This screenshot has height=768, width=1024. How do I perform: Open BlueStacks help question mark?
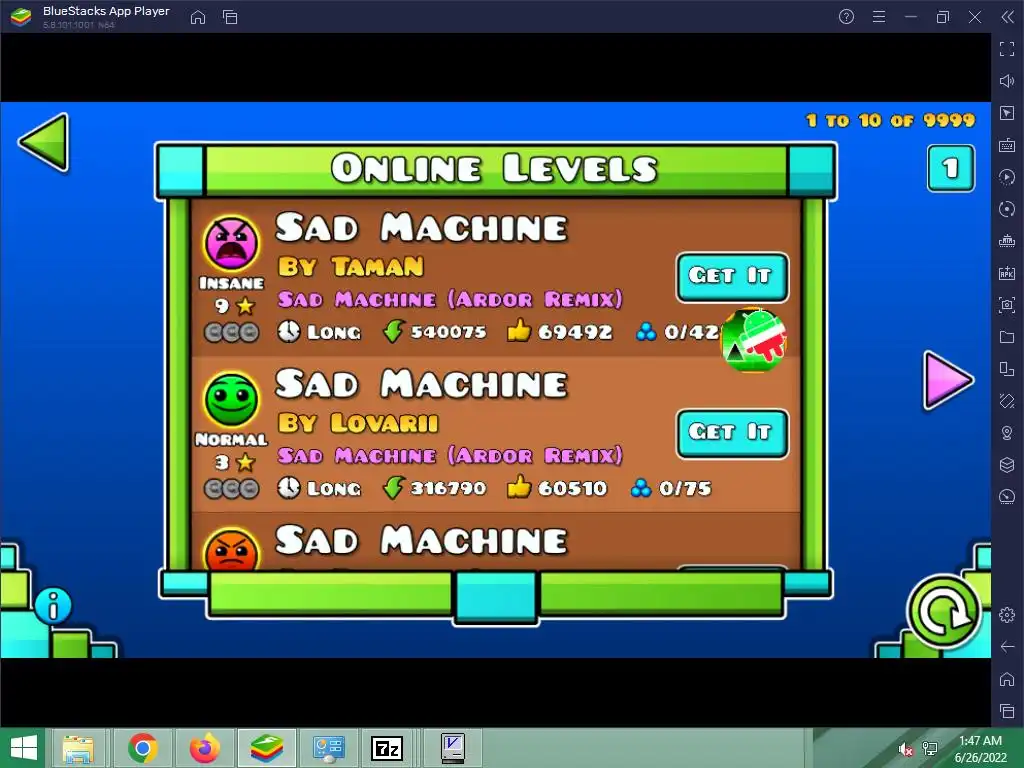(846, 17)
